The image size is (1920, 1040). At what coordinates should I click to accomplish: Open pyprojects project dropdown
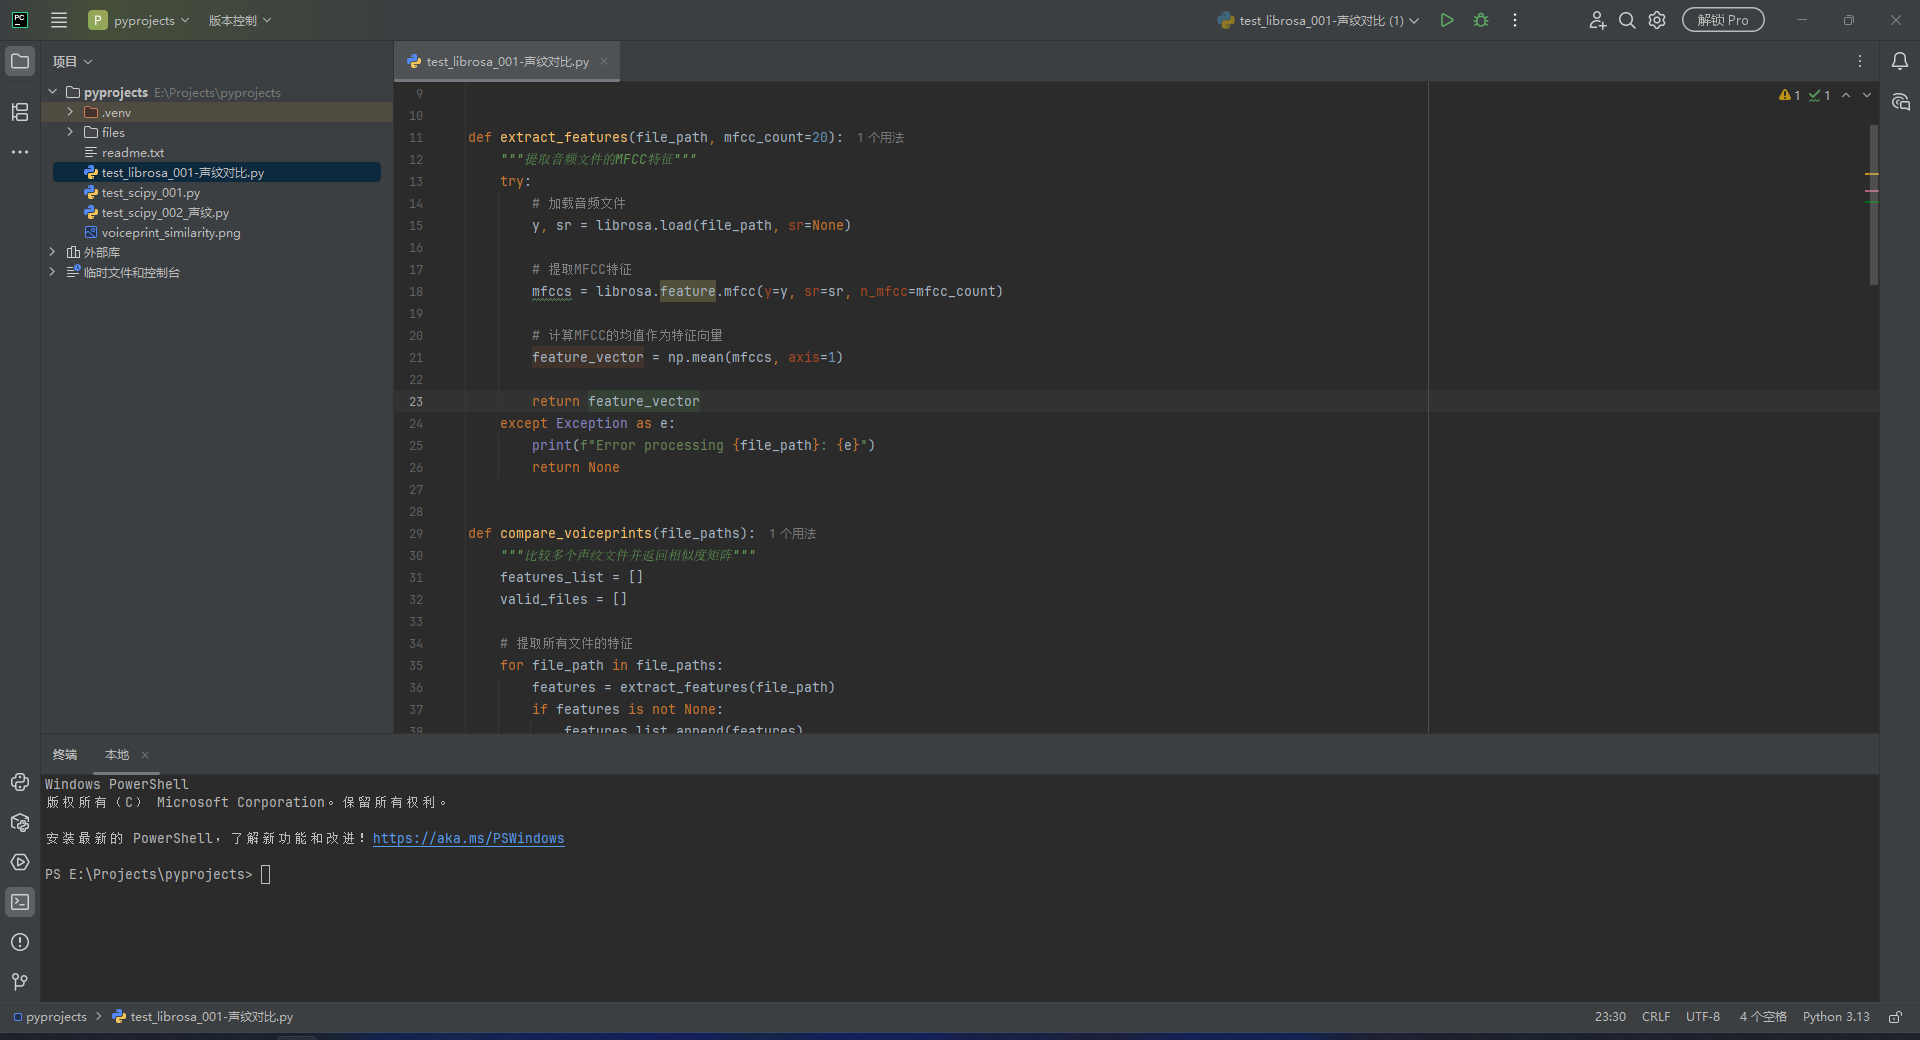[139, 20]
